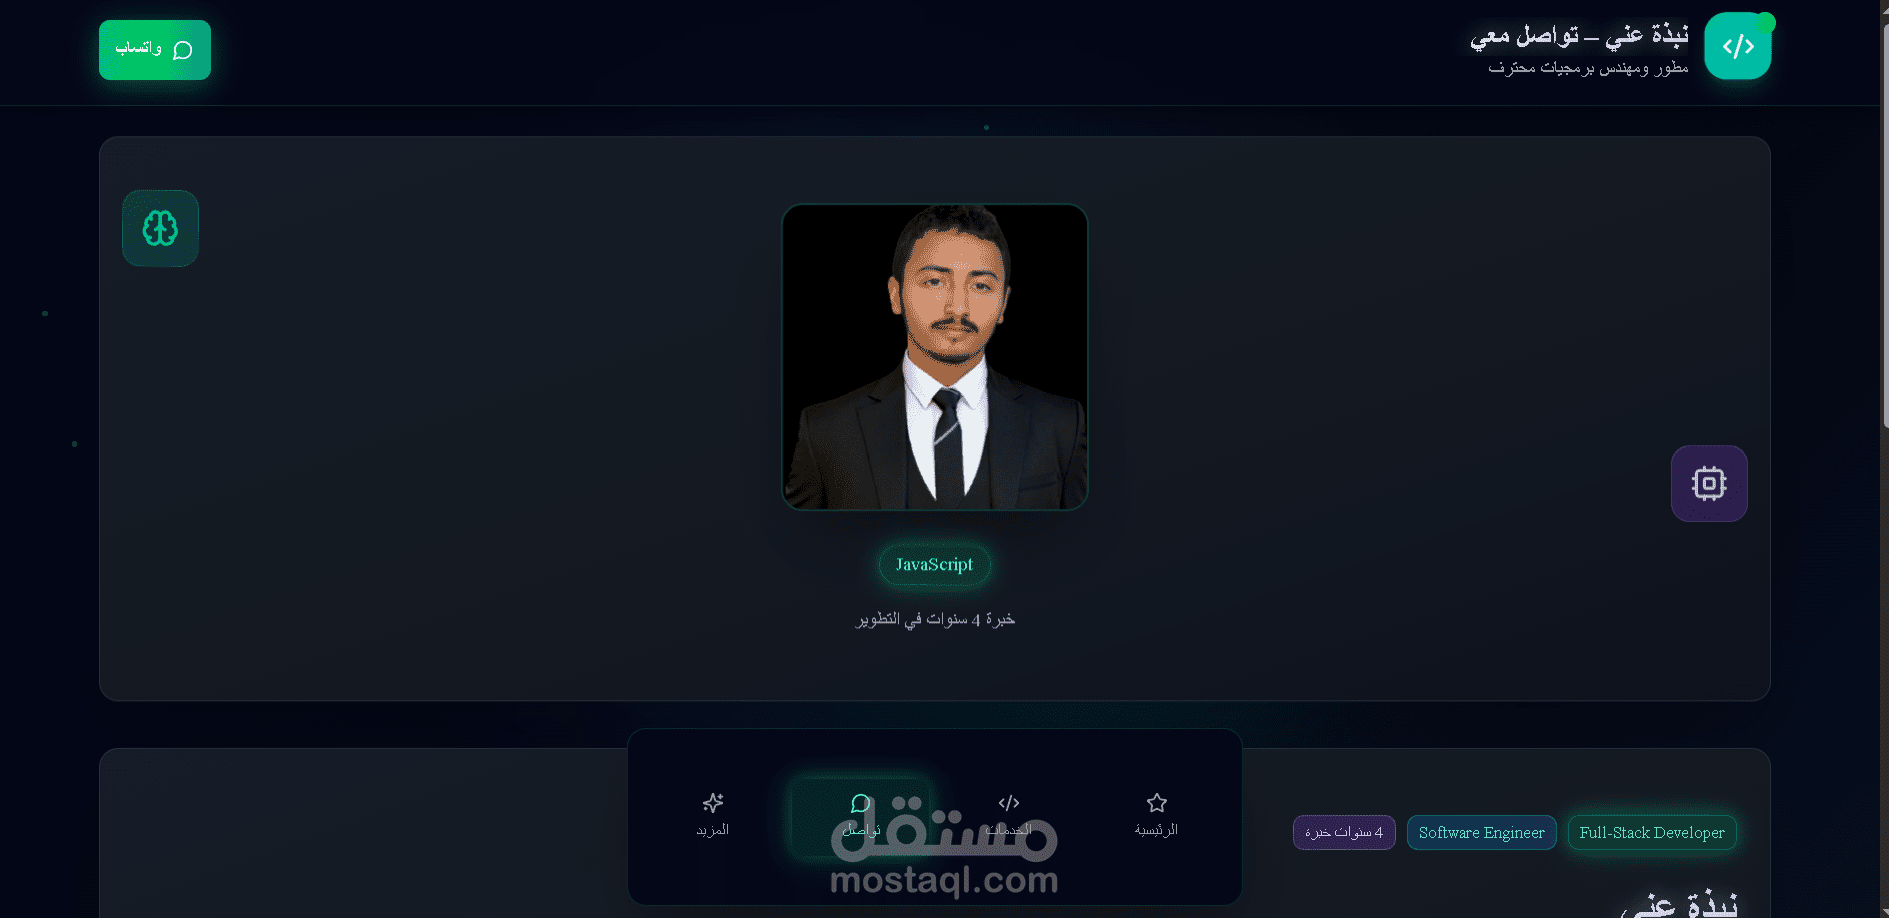Open the الرئيسية navigation tab
Screen dimensions: 1889x918
(x=1157, y=816)
